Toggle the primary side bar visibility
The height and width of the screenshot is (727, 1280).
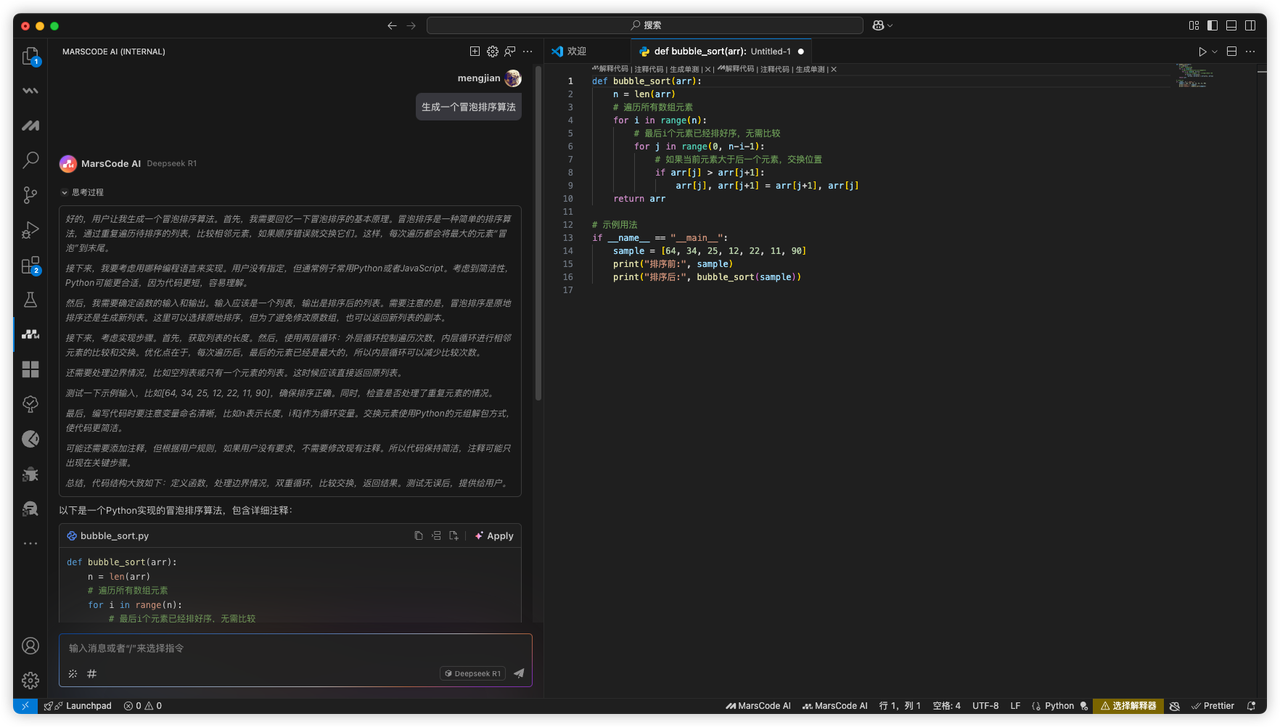[1213, 25]
